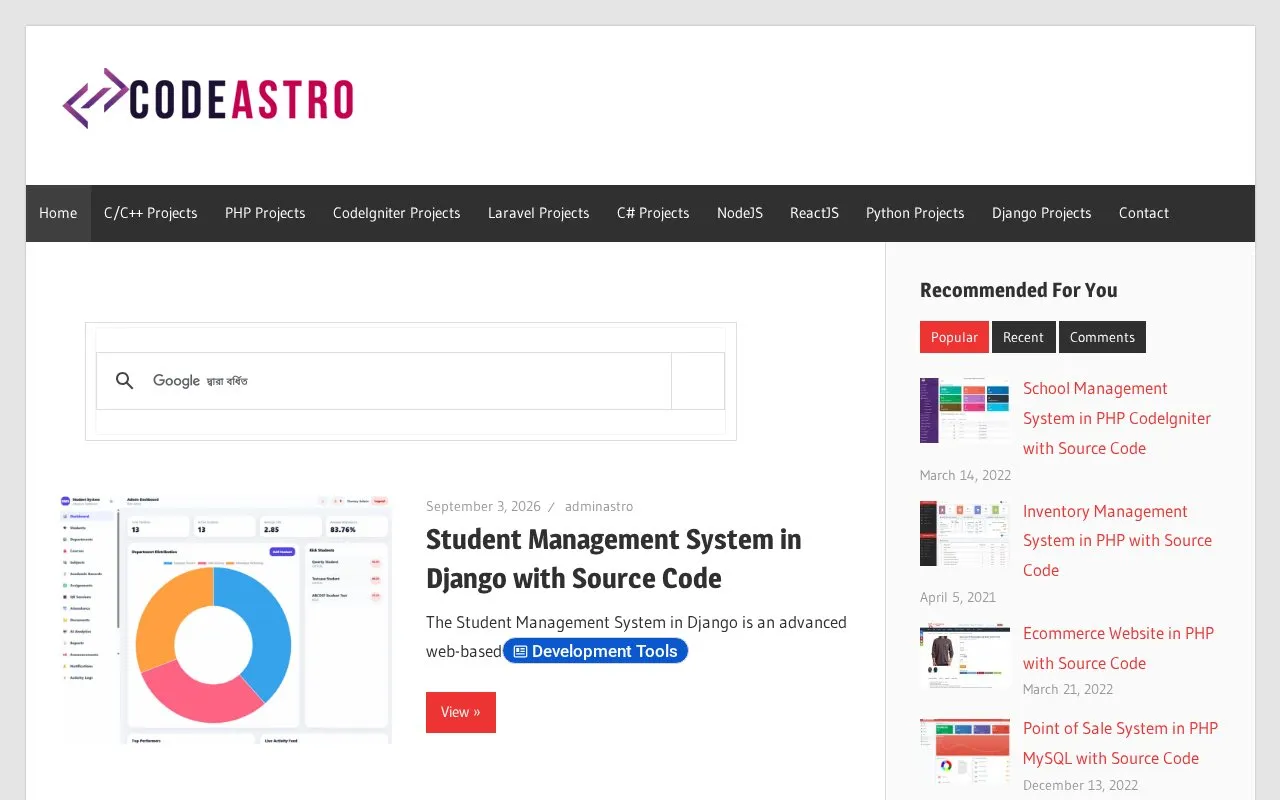The height and width of the screenshot is (800, 1280).
Task: Open ReactJS menu item
Action: coord(814,213)
